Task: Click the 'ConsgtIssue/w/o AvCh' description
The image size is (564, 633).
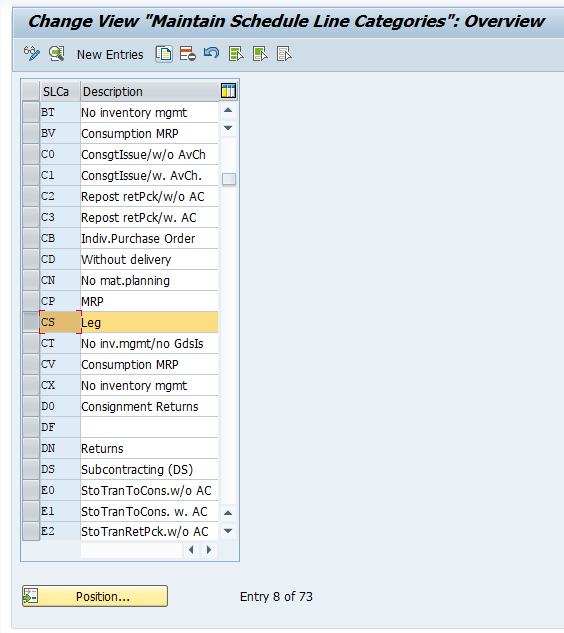Action: (149, 154)
